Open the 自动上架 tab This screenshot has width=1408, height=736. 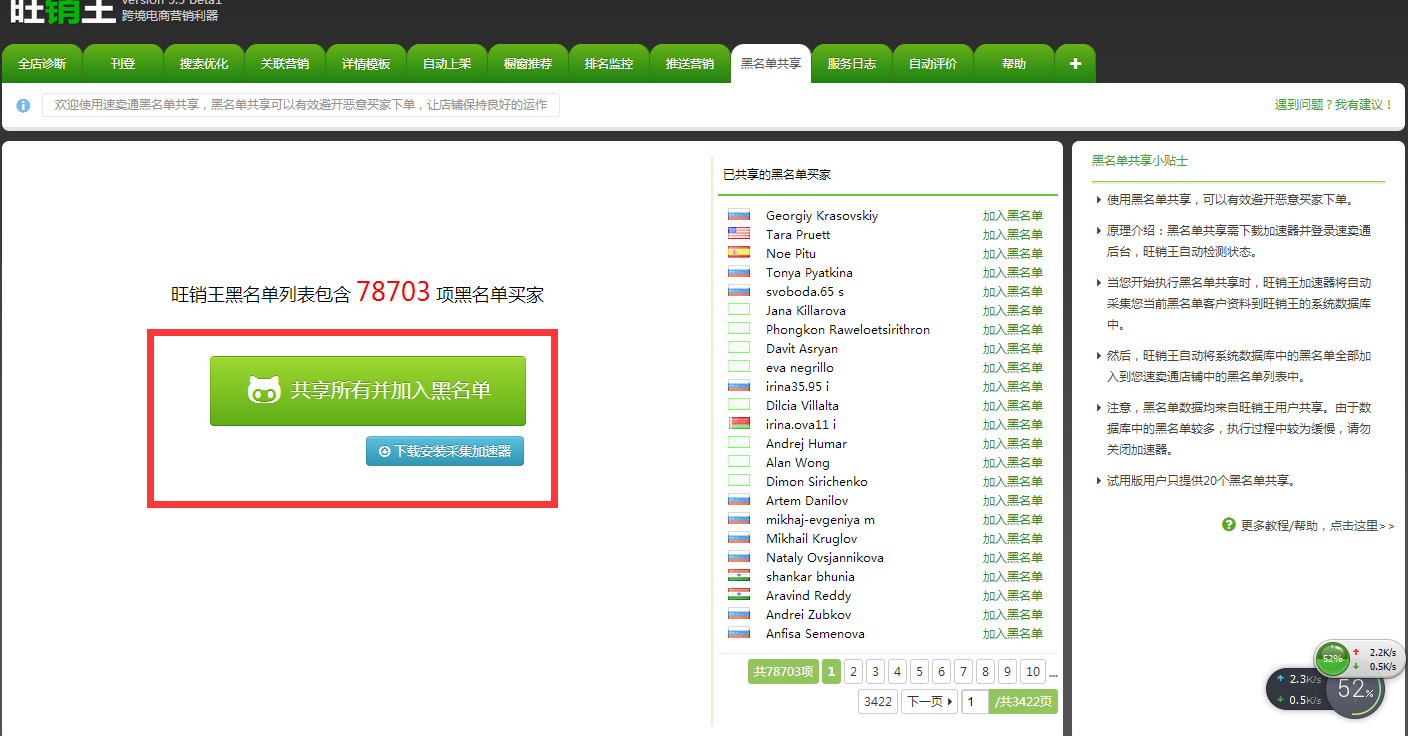[447, 64]
